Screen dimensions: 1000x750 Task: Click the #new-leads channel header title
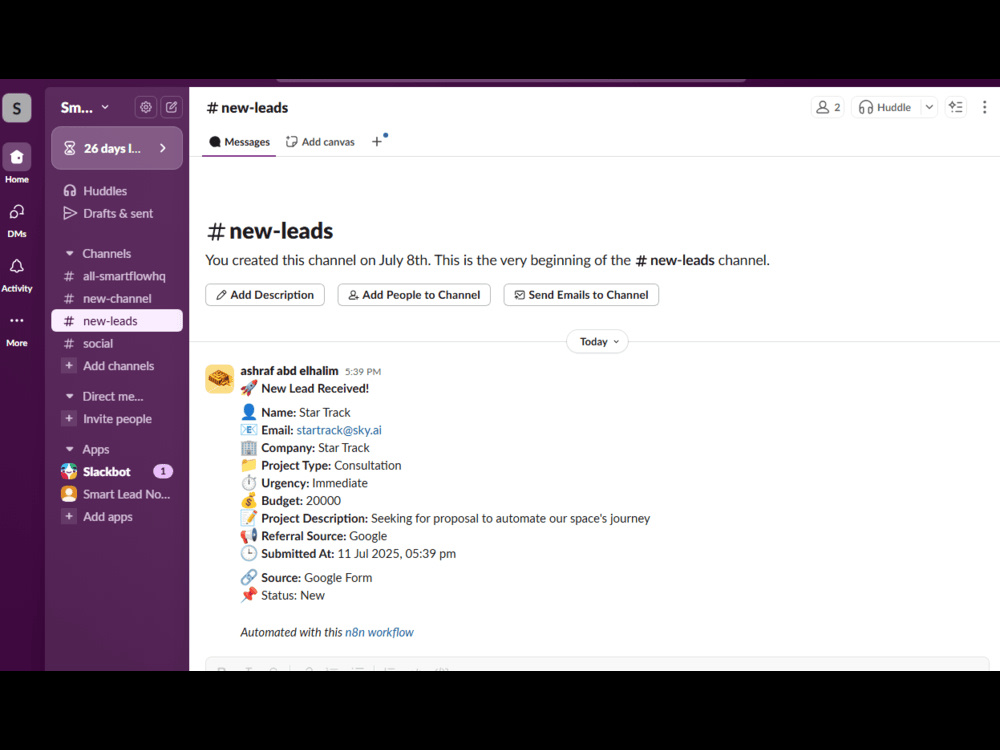click(x=247, y=108)
